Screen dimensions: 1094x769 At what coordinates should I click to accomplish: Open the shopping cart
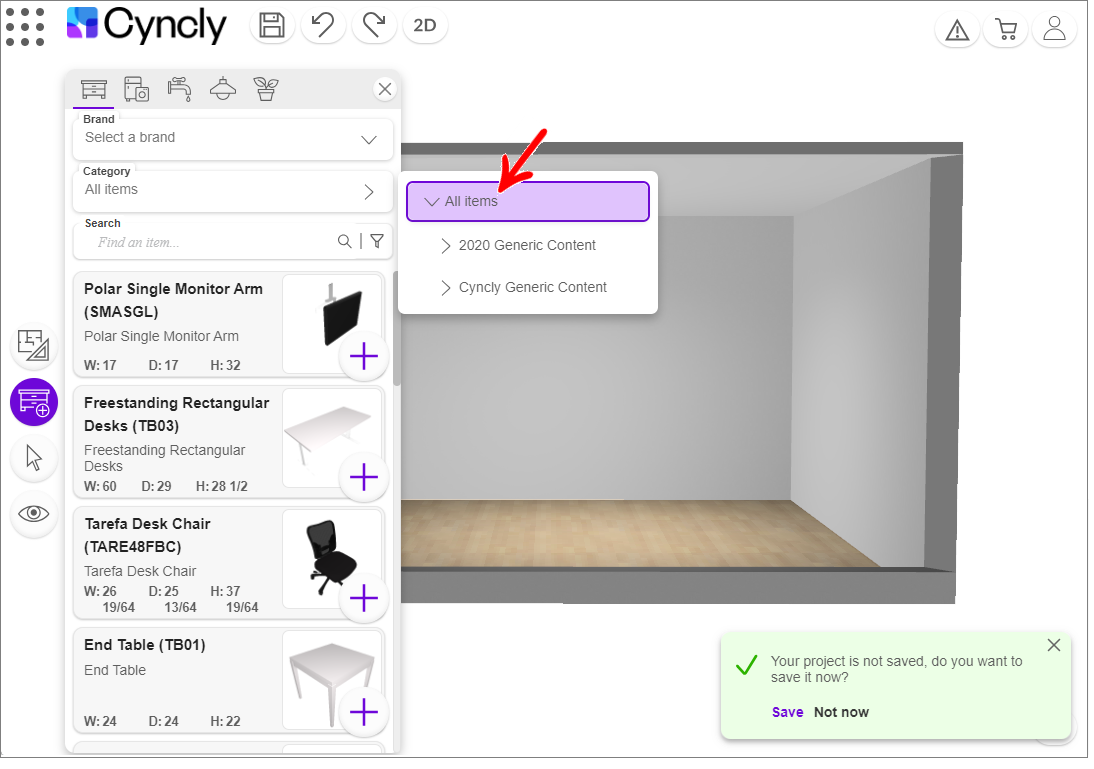tap(1006, 30)
